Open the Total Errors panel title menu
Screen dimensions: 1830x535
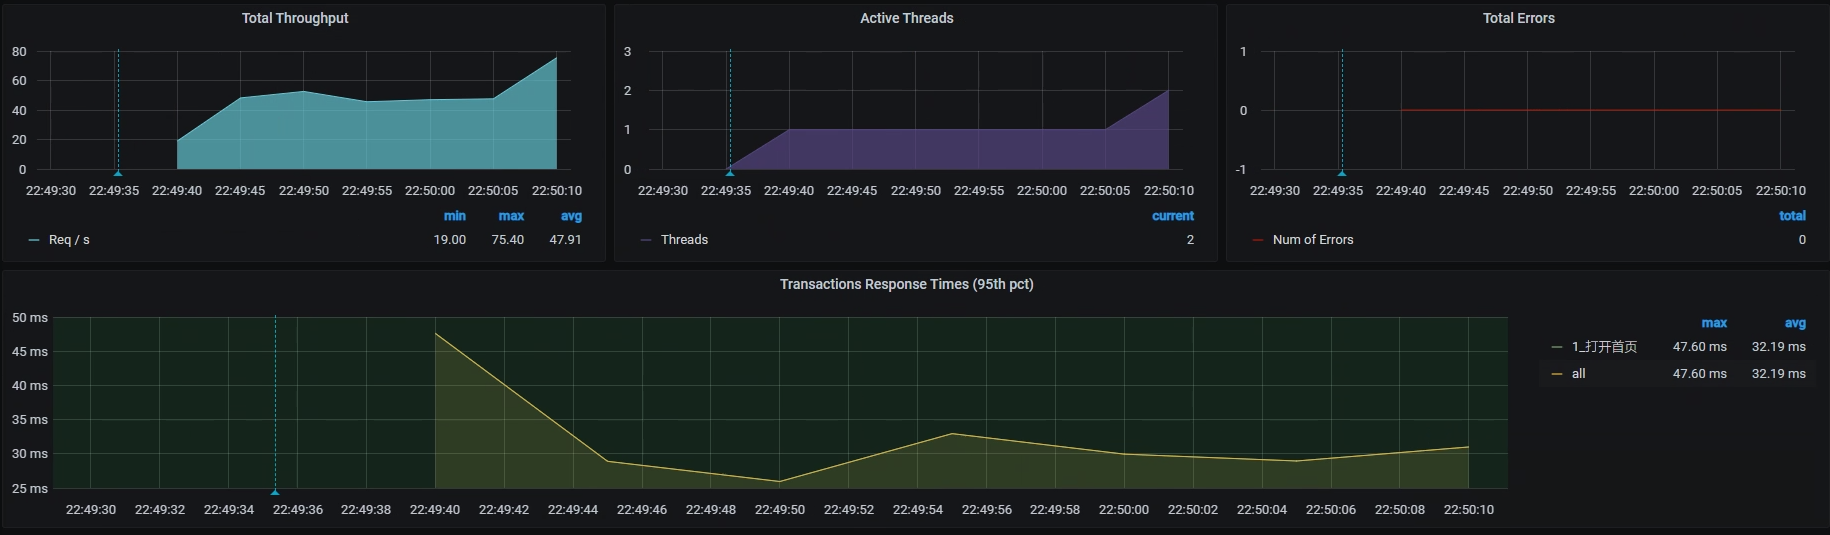tap(1518, 18)
